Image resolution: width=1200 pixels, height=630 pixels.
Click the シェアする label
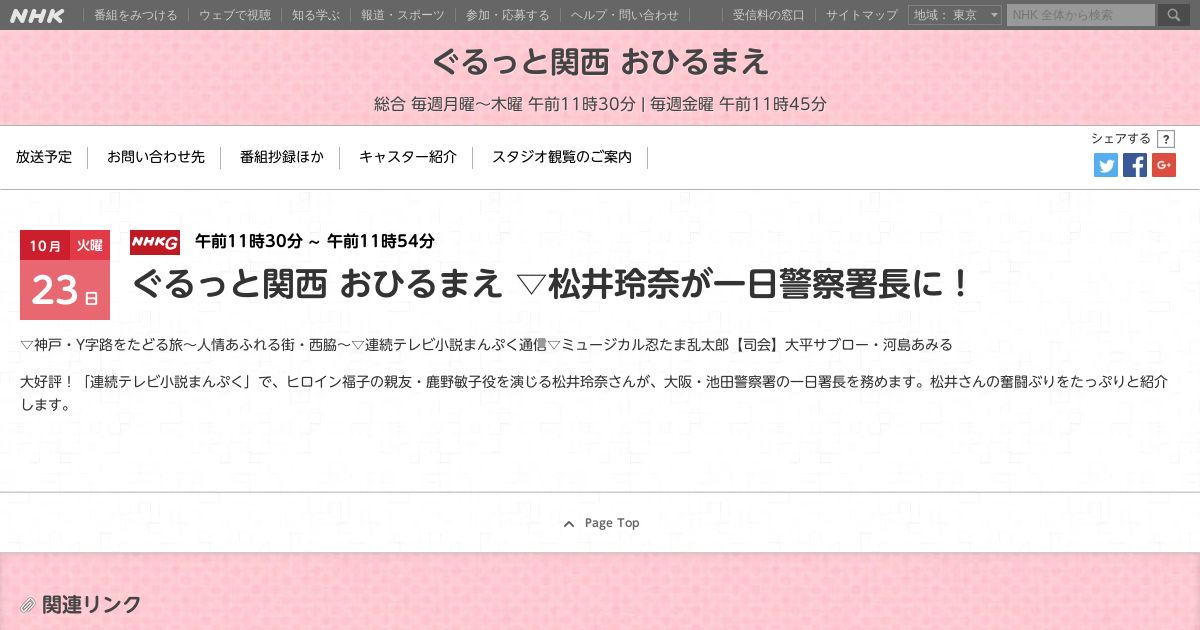(1121, 139)
